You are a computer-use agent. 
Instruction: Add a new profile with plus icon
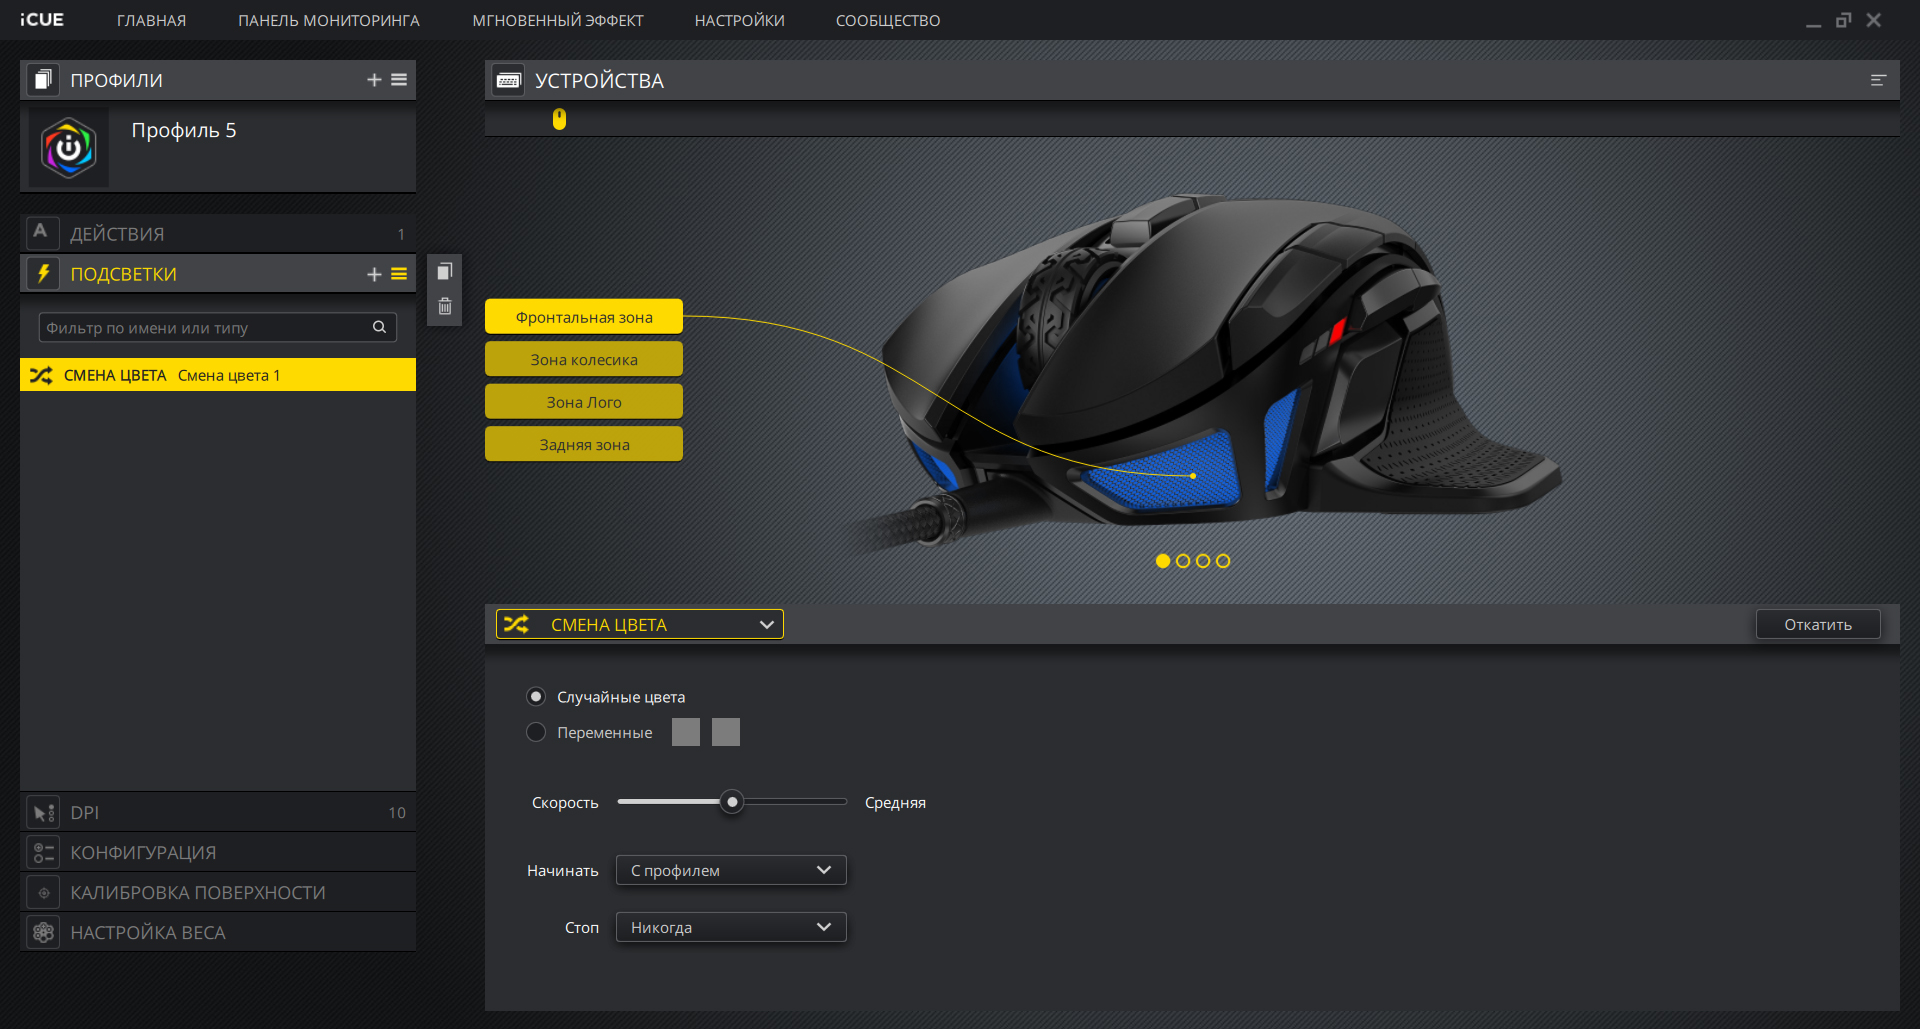(374, 80)
